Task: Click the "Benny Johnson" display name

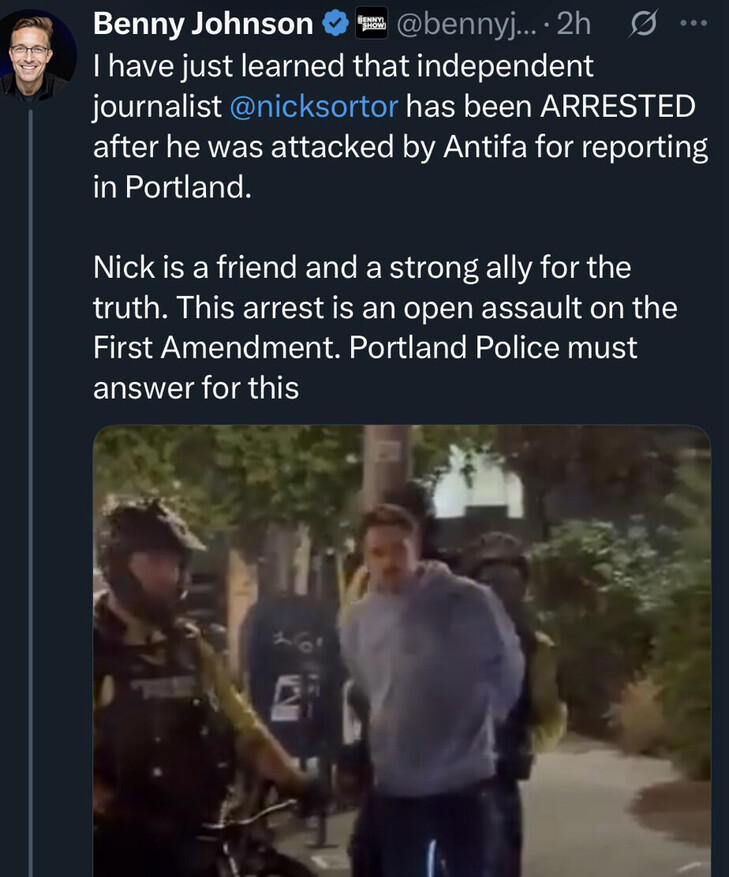Action: click(202, 25)
